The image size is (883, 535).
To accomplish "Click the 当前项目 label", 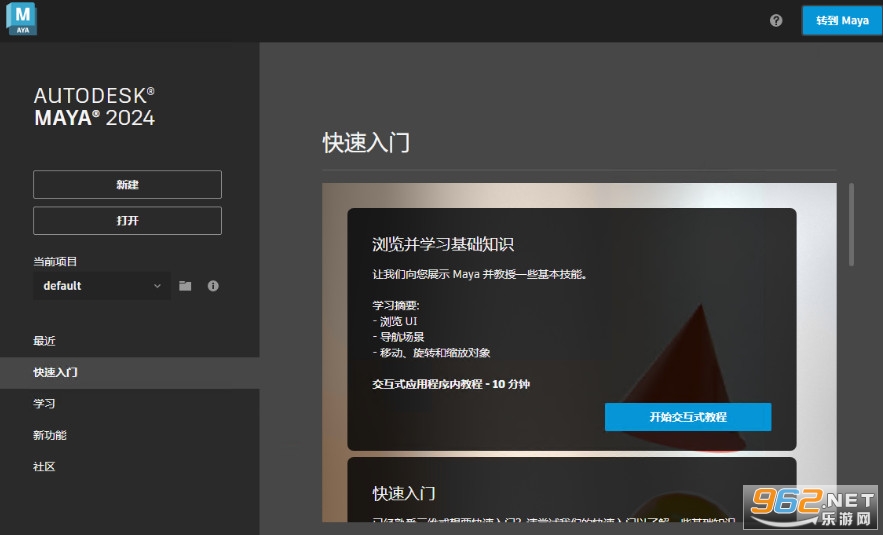I will coord(55,261).
